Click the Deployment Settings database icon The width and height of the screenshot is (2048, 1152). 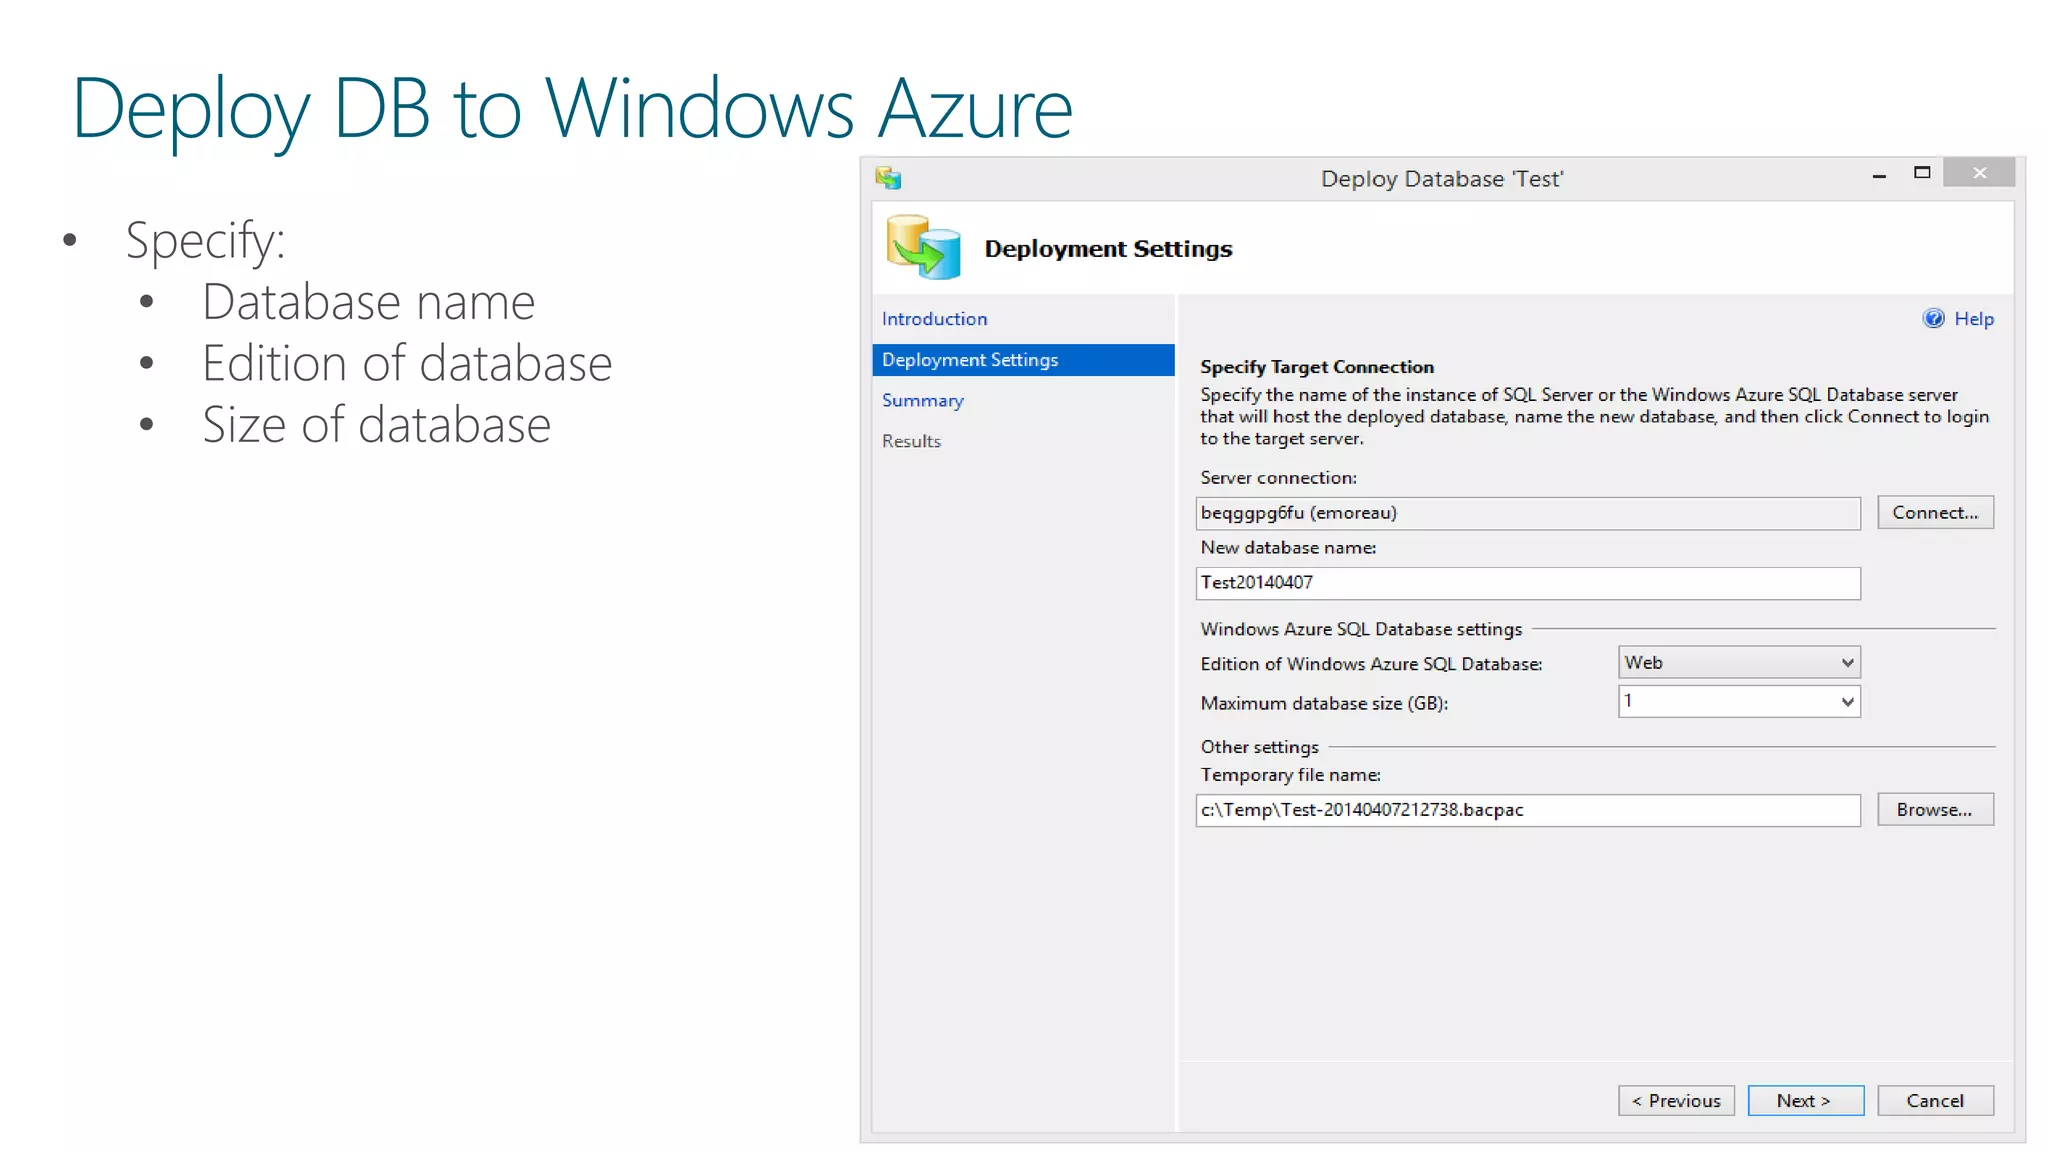[x=923, y=247]
